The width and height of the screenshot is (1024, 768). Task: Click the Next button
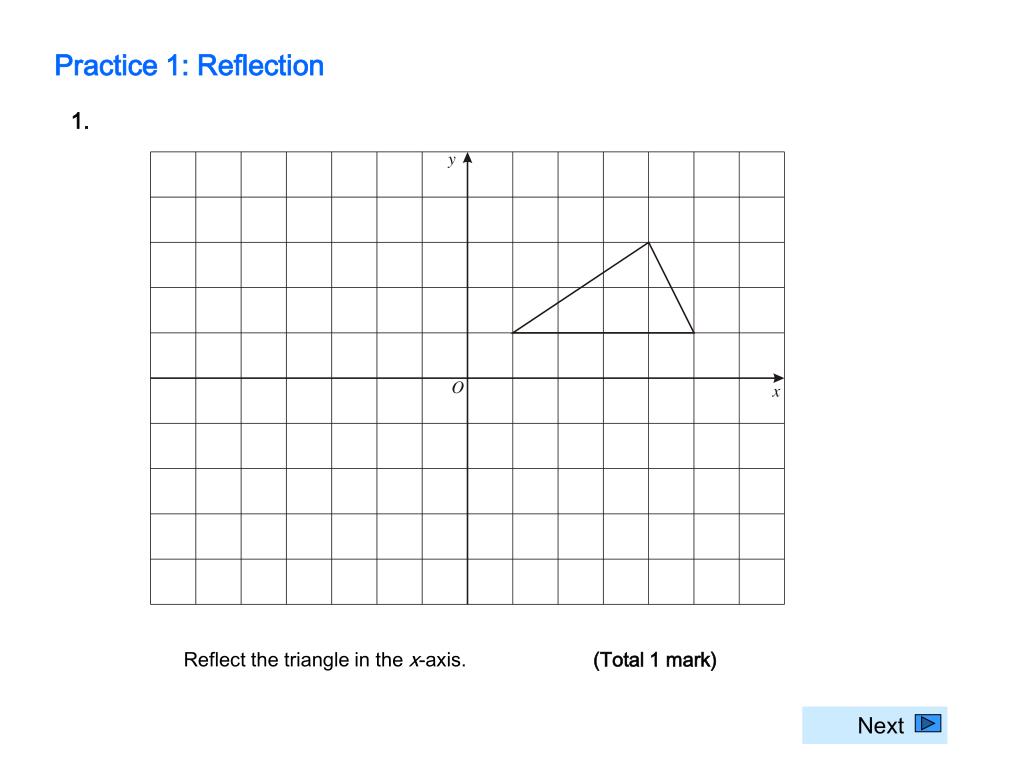click(874, 725)
